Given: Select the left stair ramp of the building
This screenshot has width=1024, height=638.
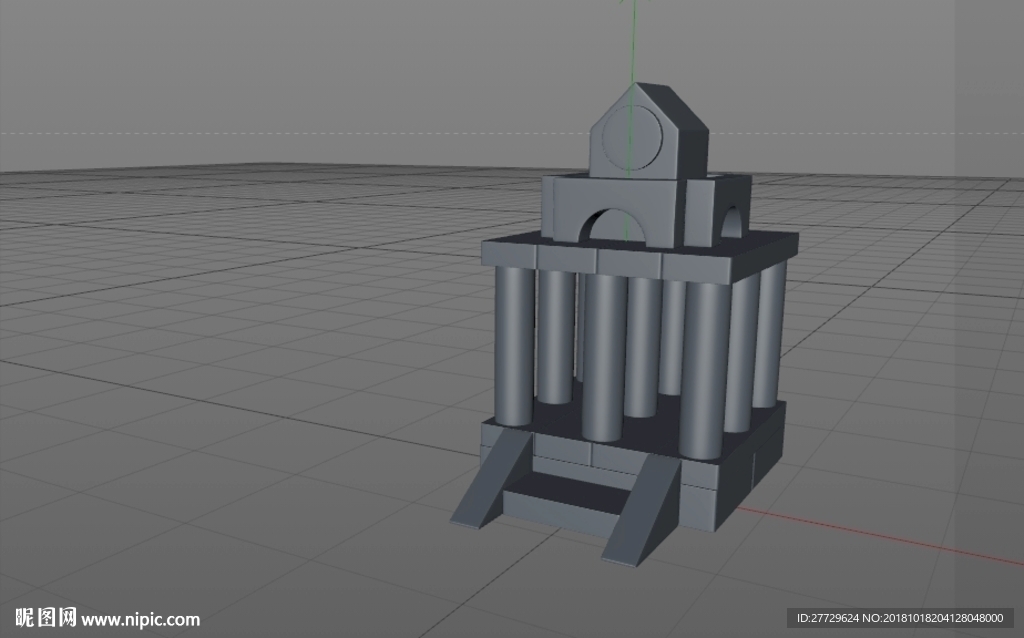Looking at the screenshot, I should 491,479.
